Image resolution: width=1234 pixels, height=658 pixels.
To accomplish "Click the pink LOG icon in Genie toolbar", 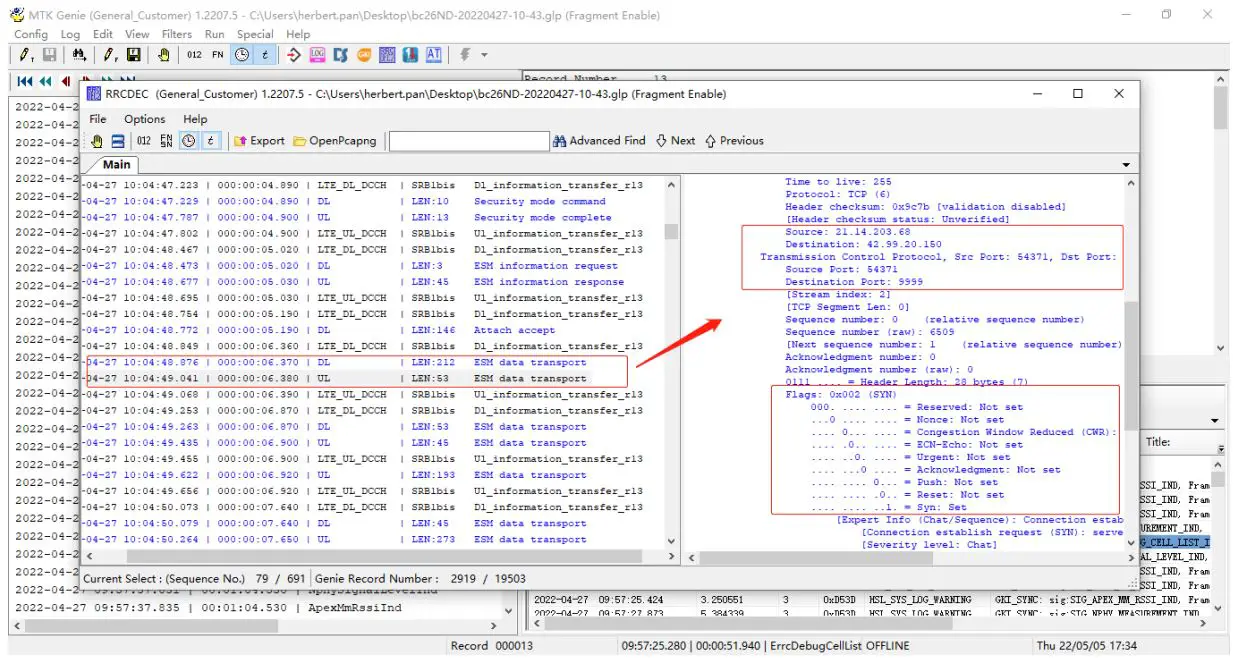I will [318, 55].
